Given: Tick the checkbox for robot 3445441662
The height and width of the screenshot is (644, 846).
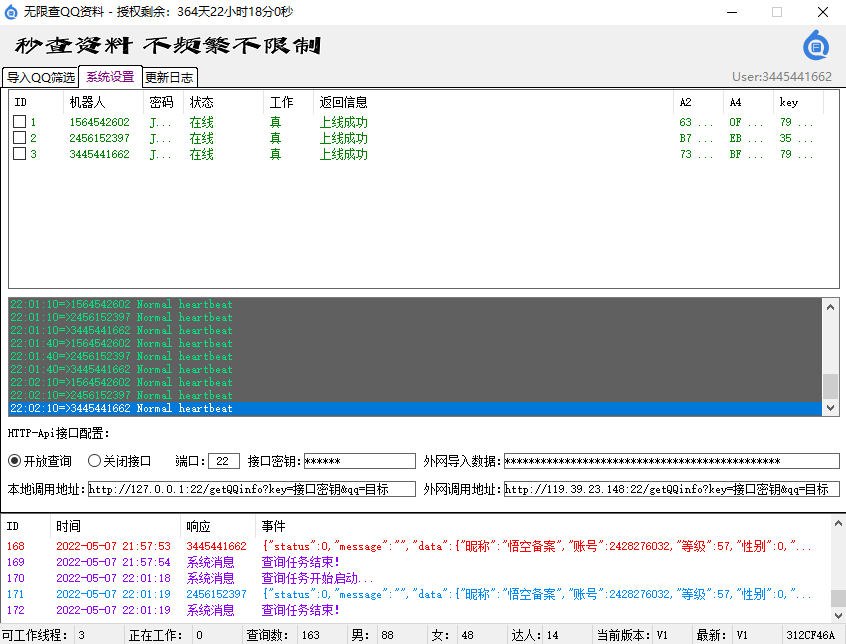Looking at the screenshot, I should (x=19, y=154).
